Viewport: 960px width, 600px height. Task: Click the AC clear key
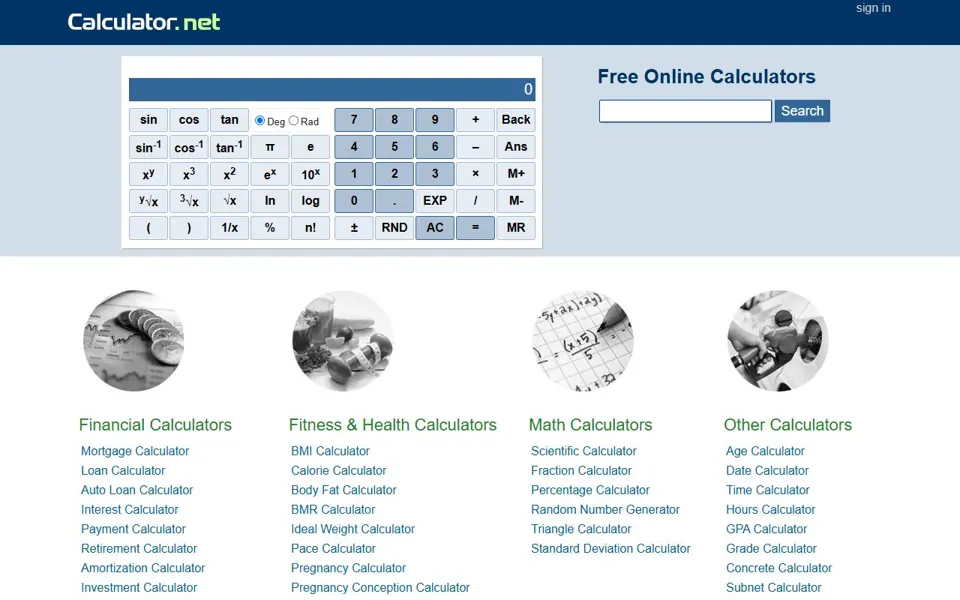click(x=435, y=228)
